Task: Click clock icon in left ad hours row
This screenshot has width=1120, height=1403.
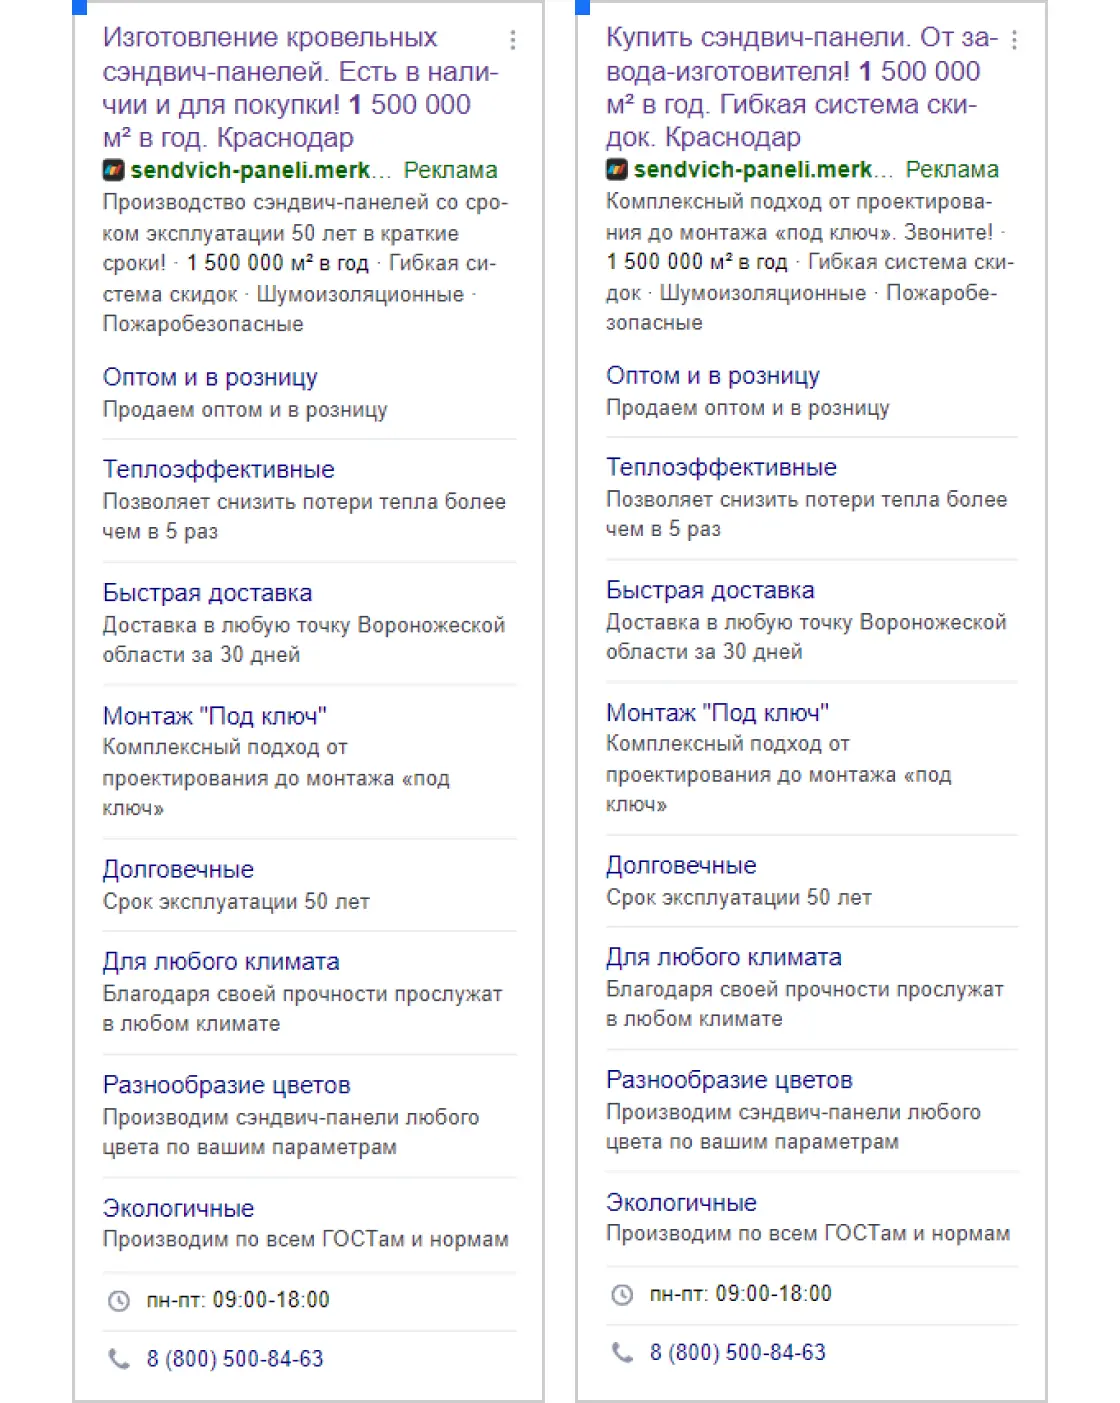Action: click(x=119, y=1301)
